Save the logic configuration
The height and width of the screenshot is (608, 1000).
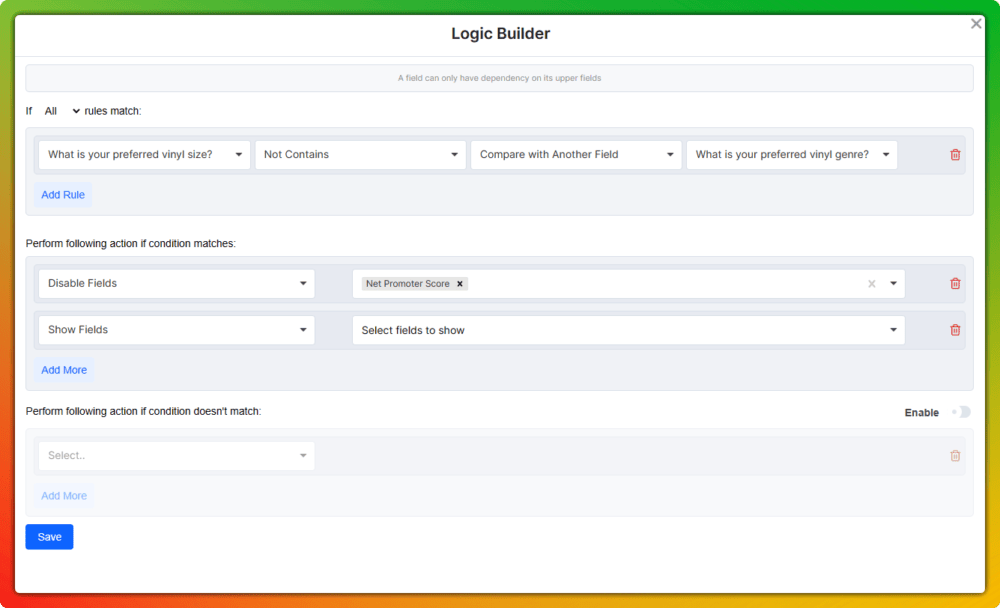[x=49, y=537]
